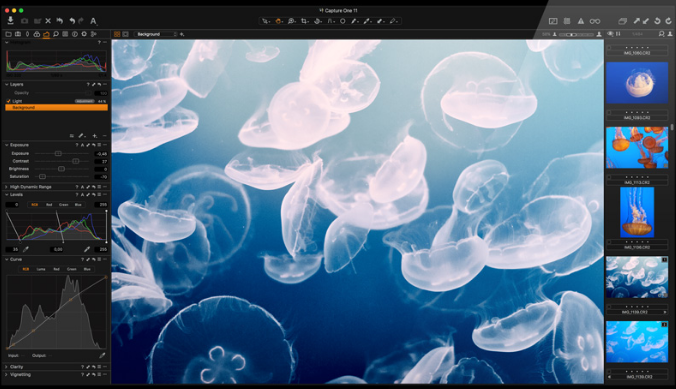This screenshot has width=676, height=389.
Task: Collapse the Levels panel
Action: pos(6,194)
